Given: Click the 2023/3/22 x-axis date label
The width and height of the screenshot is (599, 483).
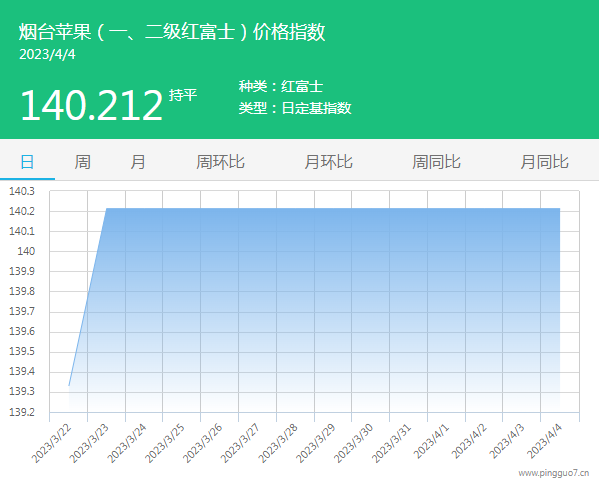Looking at the screenshot, I should pos(52,443).
